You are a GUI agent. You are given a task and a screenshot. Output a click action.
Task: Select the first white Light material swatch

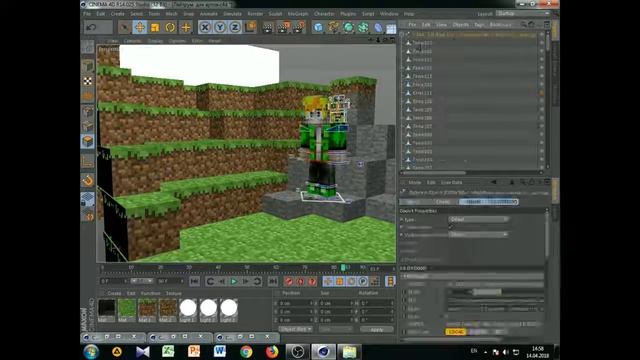click(188, 308)
